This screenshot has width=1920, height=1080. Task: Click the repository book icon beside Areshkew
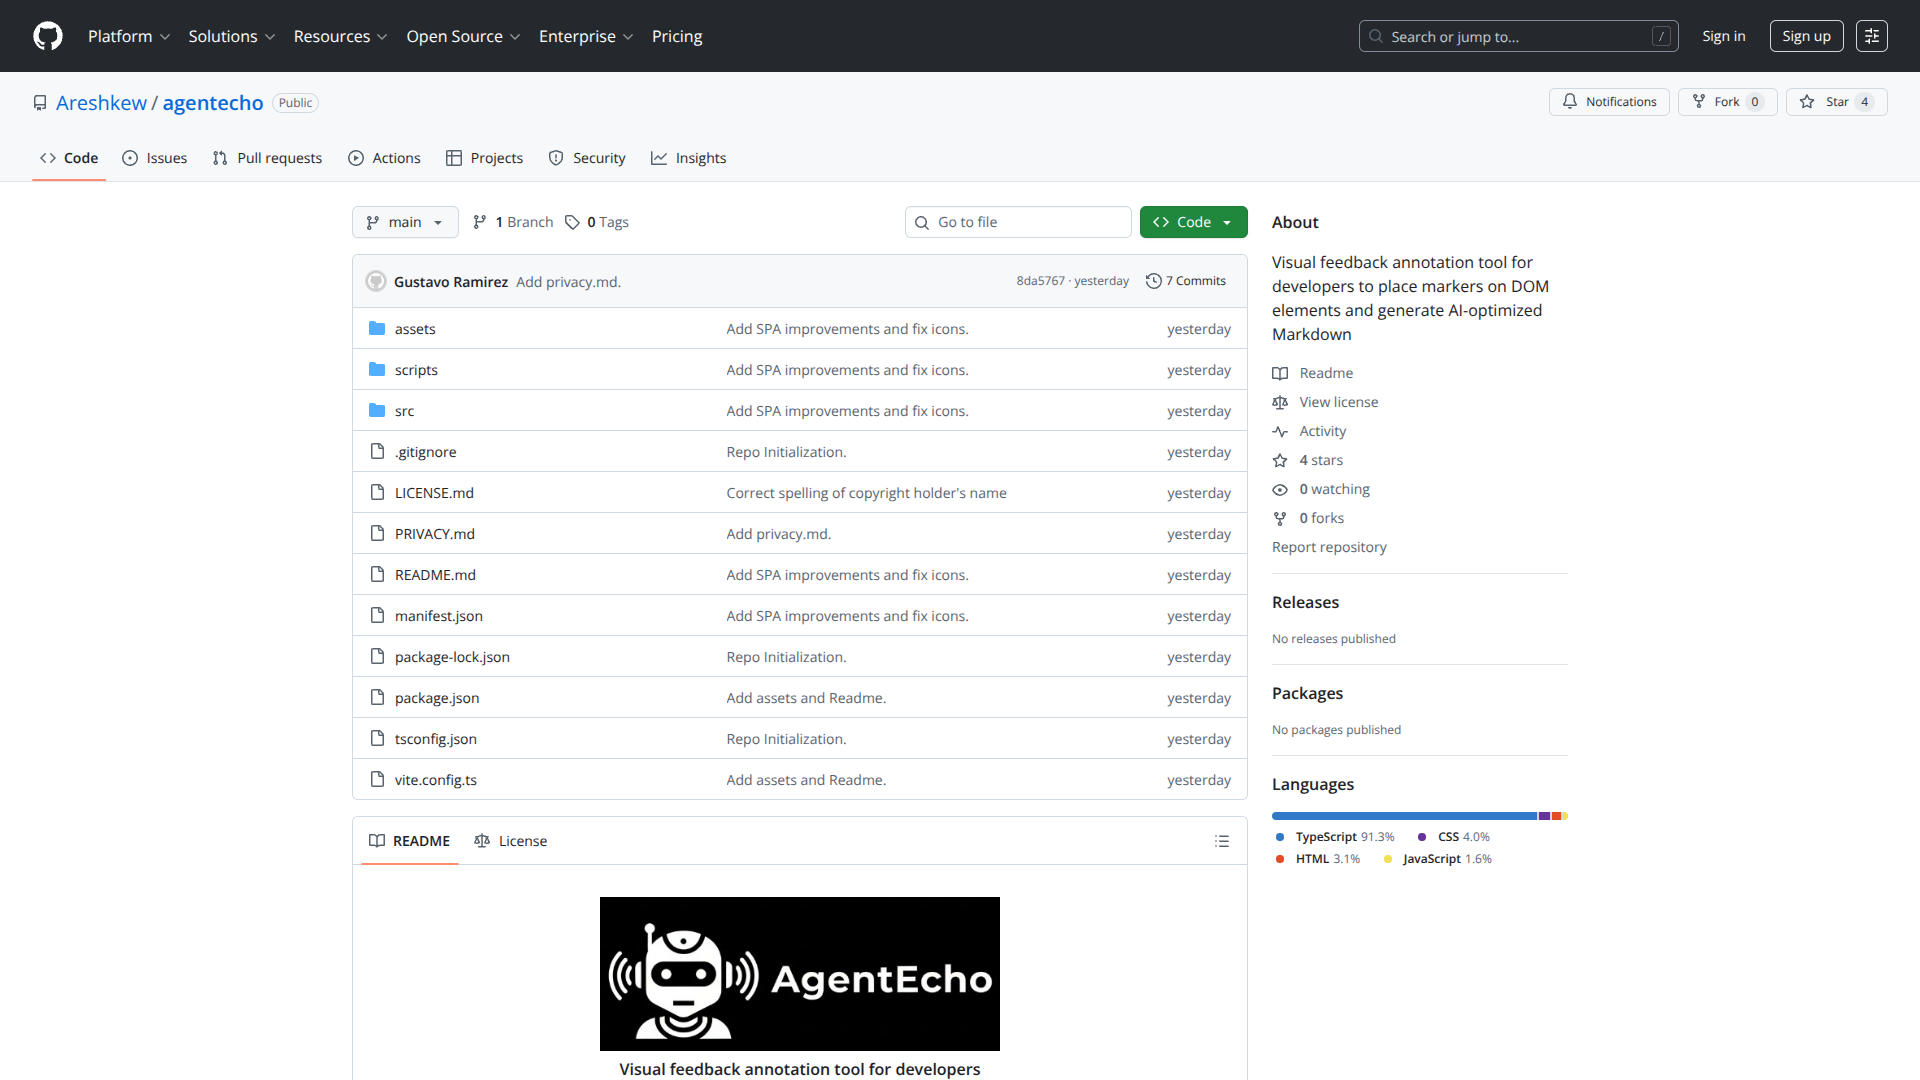point(40,102)
